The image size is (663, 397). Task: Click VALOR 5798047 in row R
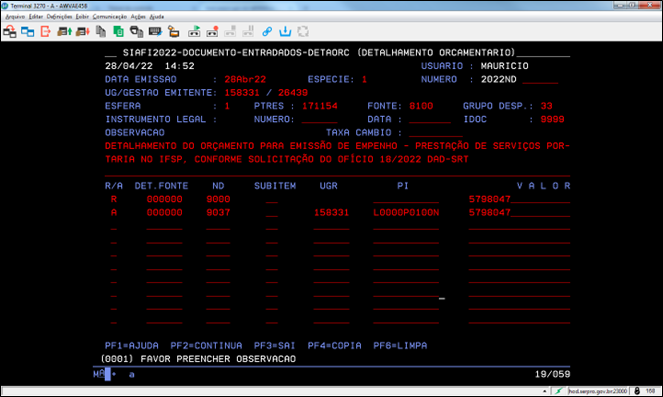click(x=489, y=199)
